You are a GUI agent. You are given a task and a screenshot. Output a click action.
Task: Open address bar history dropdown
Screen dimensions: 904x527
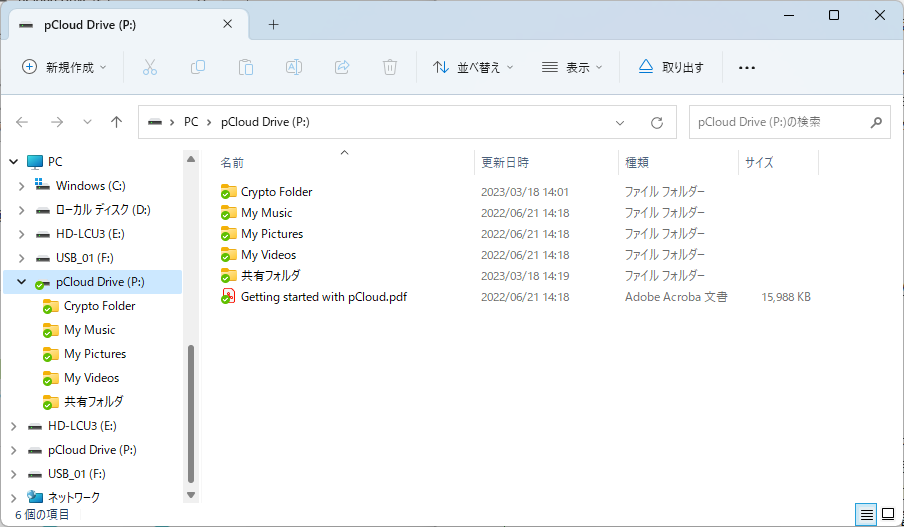(620, 123)
